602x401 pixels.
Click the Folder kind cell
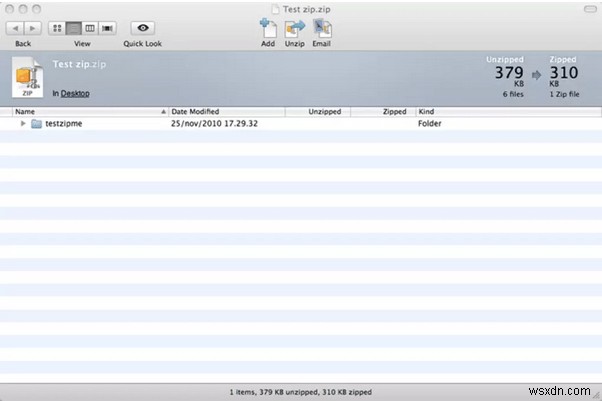(430, 124)
